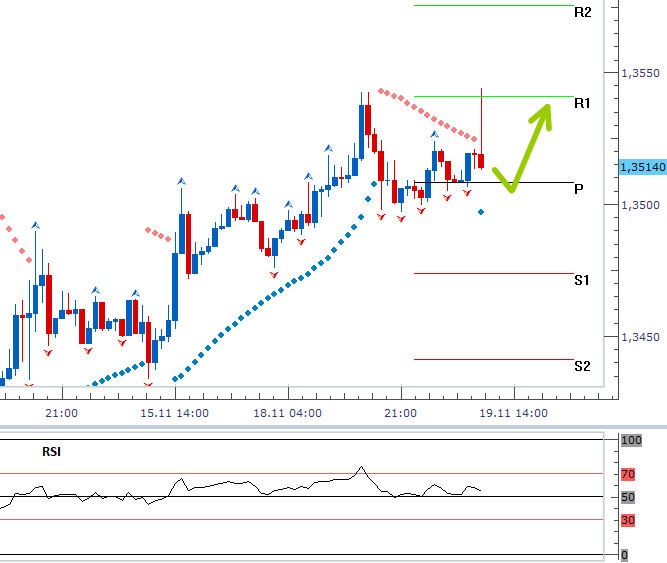The width and height of the screenshot is (667, 563).
Task: Select the black pivot P horizontal line
Action: [x=494, y=182]
